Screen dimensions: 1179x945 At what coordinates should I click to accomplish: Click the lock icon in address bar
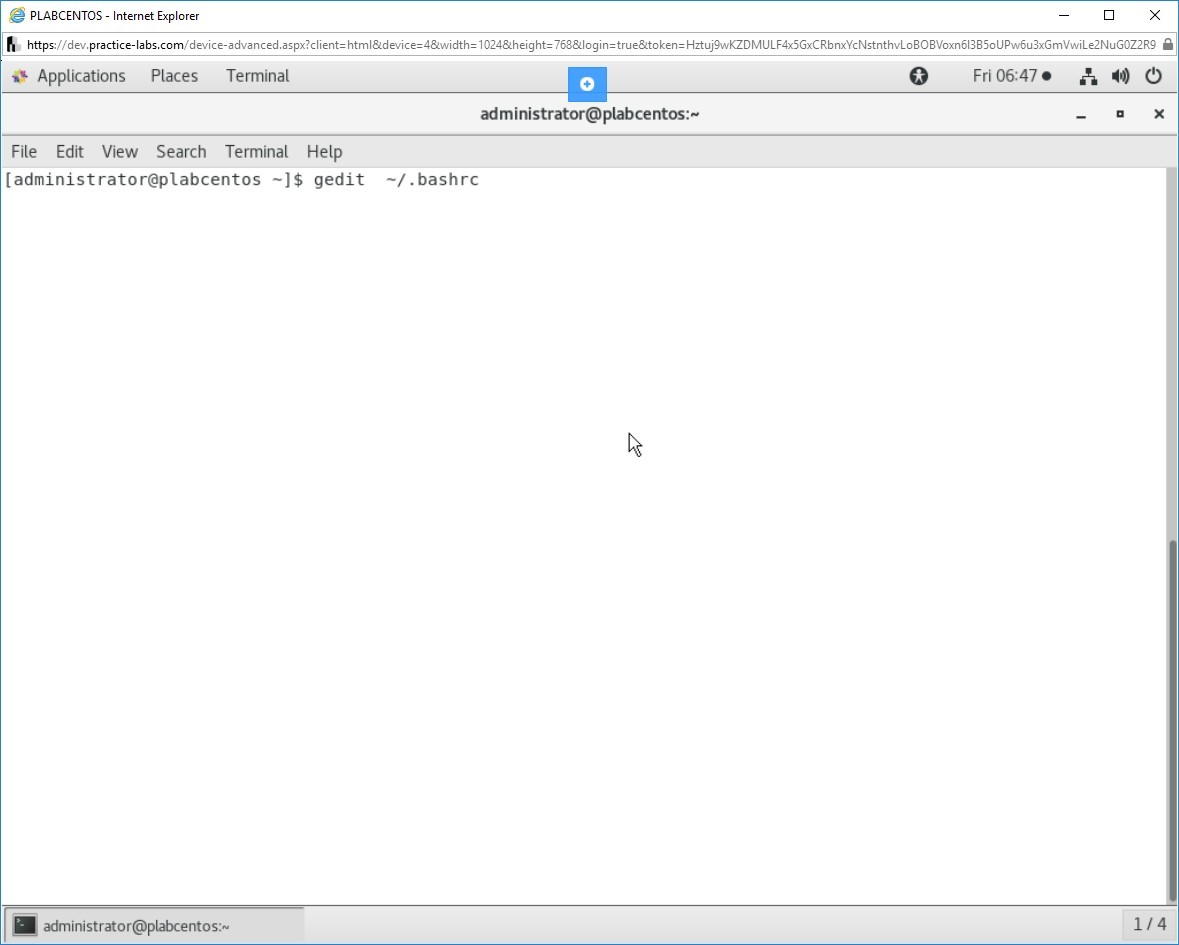(1167, 45)
